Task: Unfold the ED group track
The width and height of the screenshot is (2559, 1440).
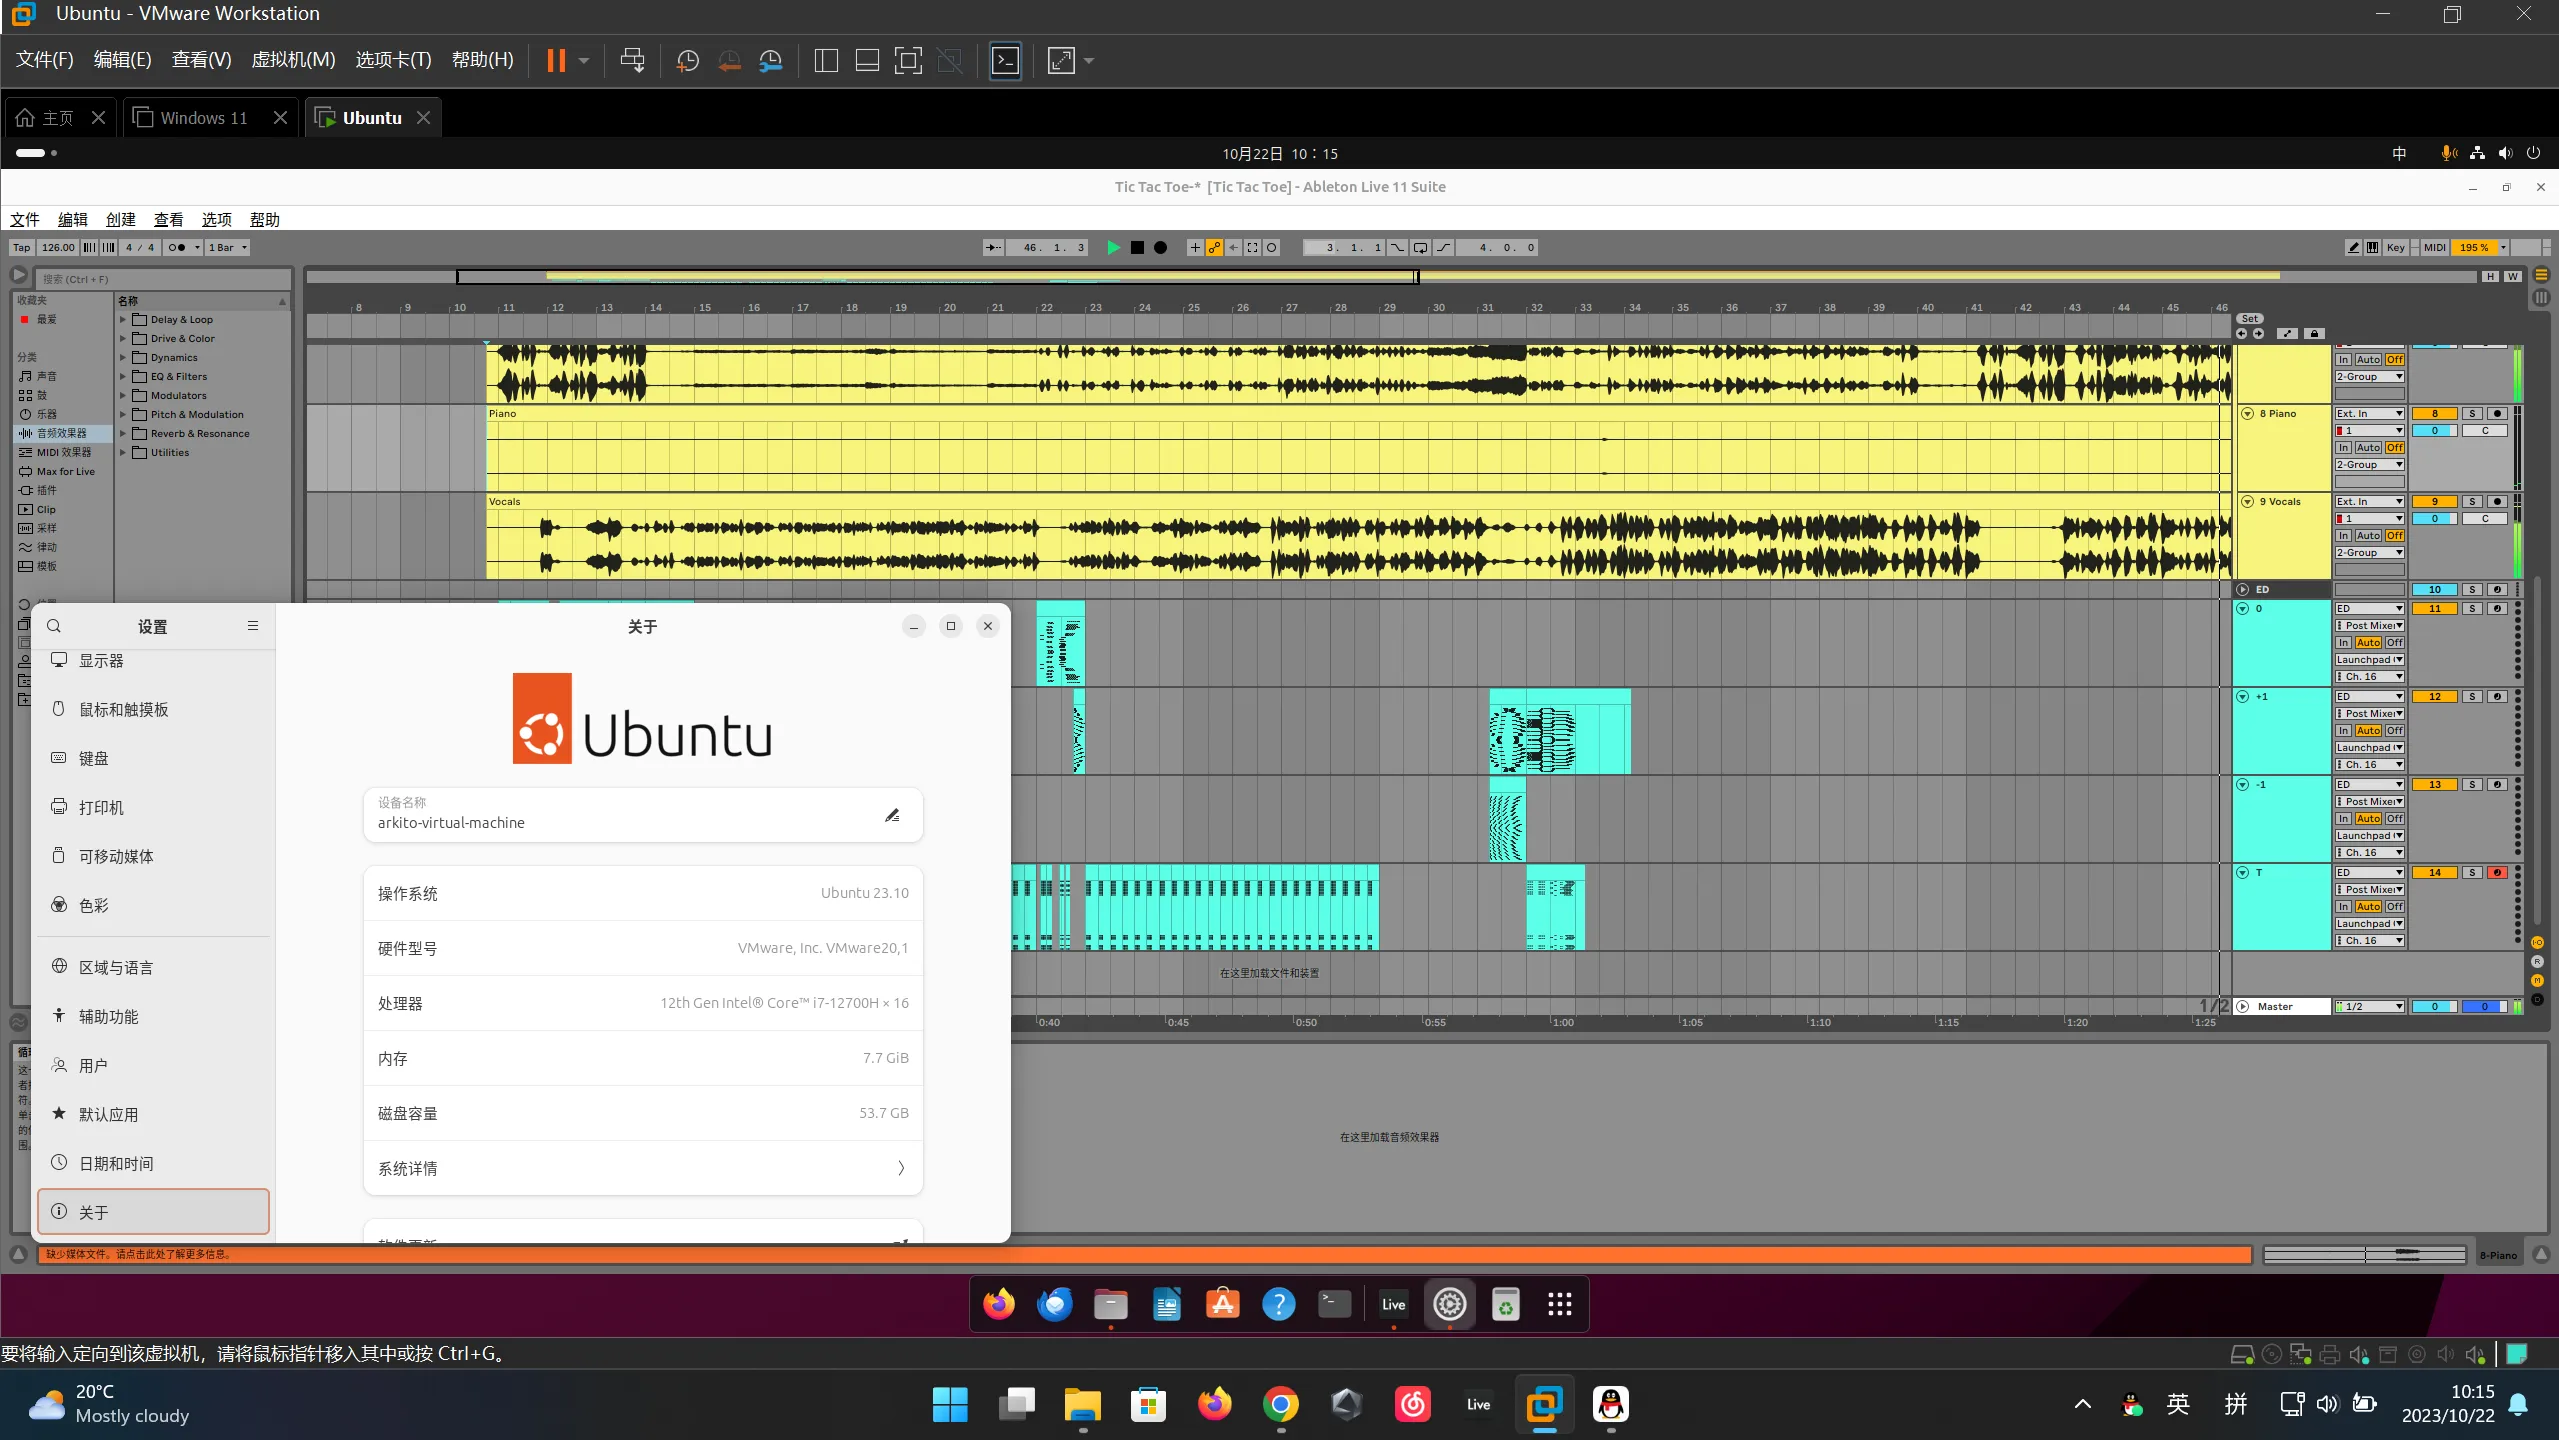Action: [2243, 590]
